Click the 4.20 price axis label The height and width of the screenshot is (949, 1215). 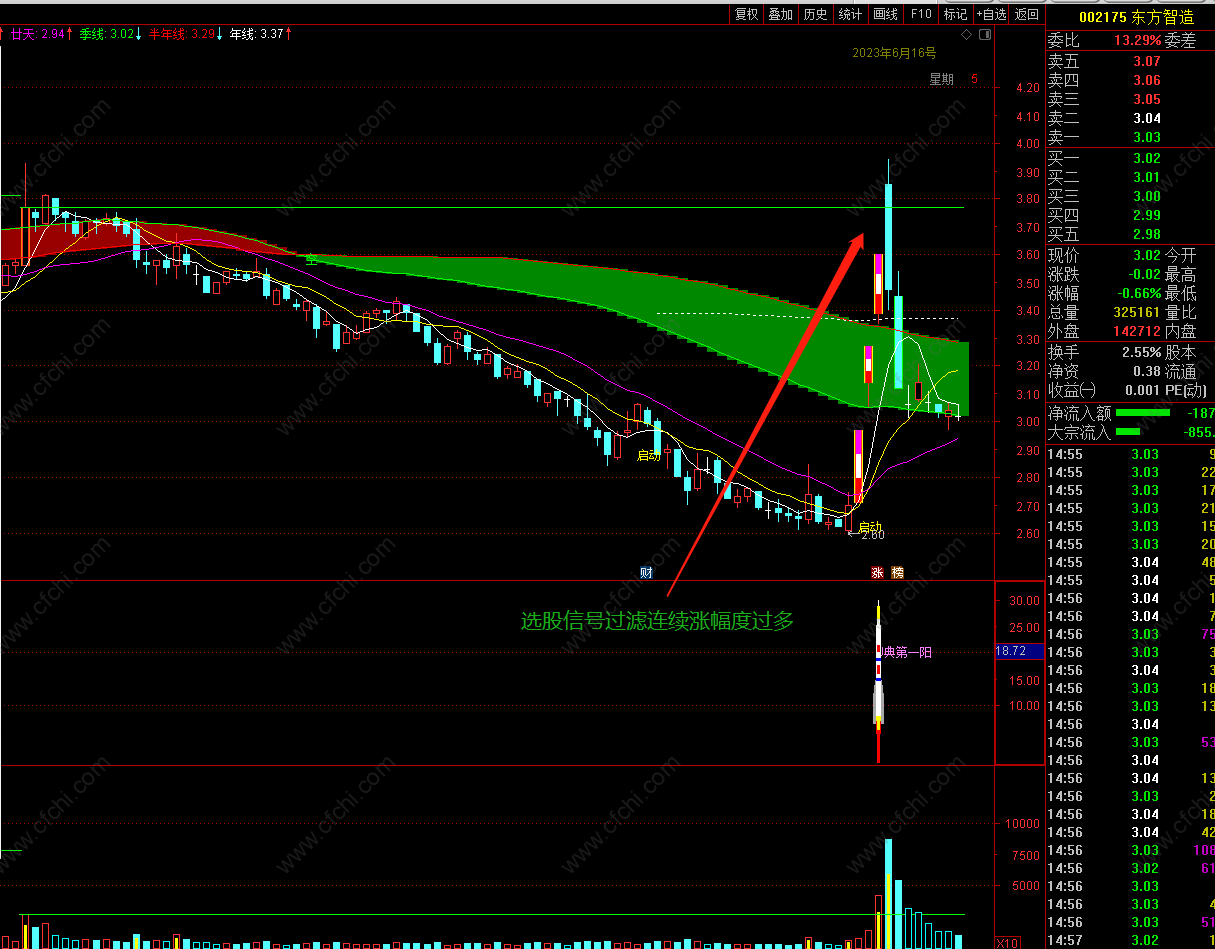click(1027, 88)
